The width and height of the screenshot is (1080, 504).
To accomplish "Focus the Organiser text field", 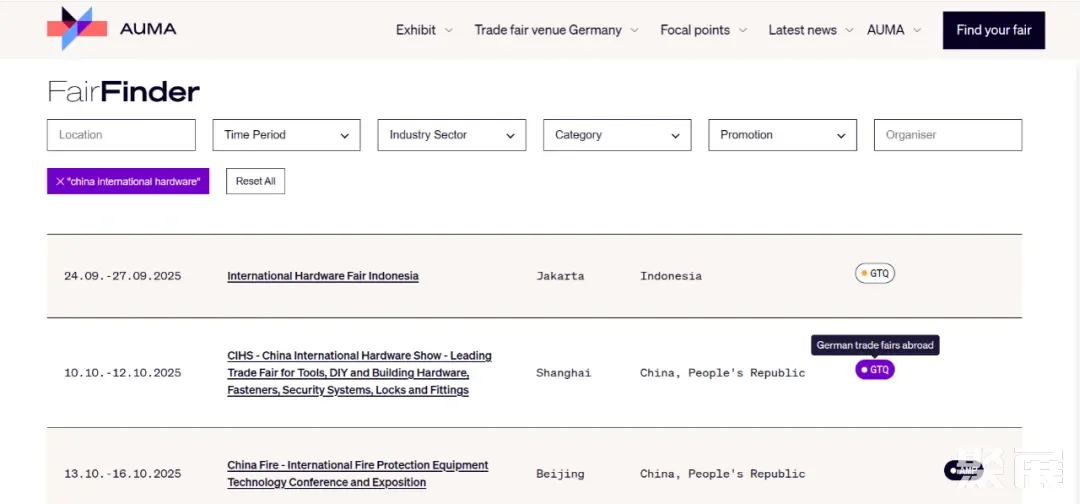I will [x=947, y=135].
